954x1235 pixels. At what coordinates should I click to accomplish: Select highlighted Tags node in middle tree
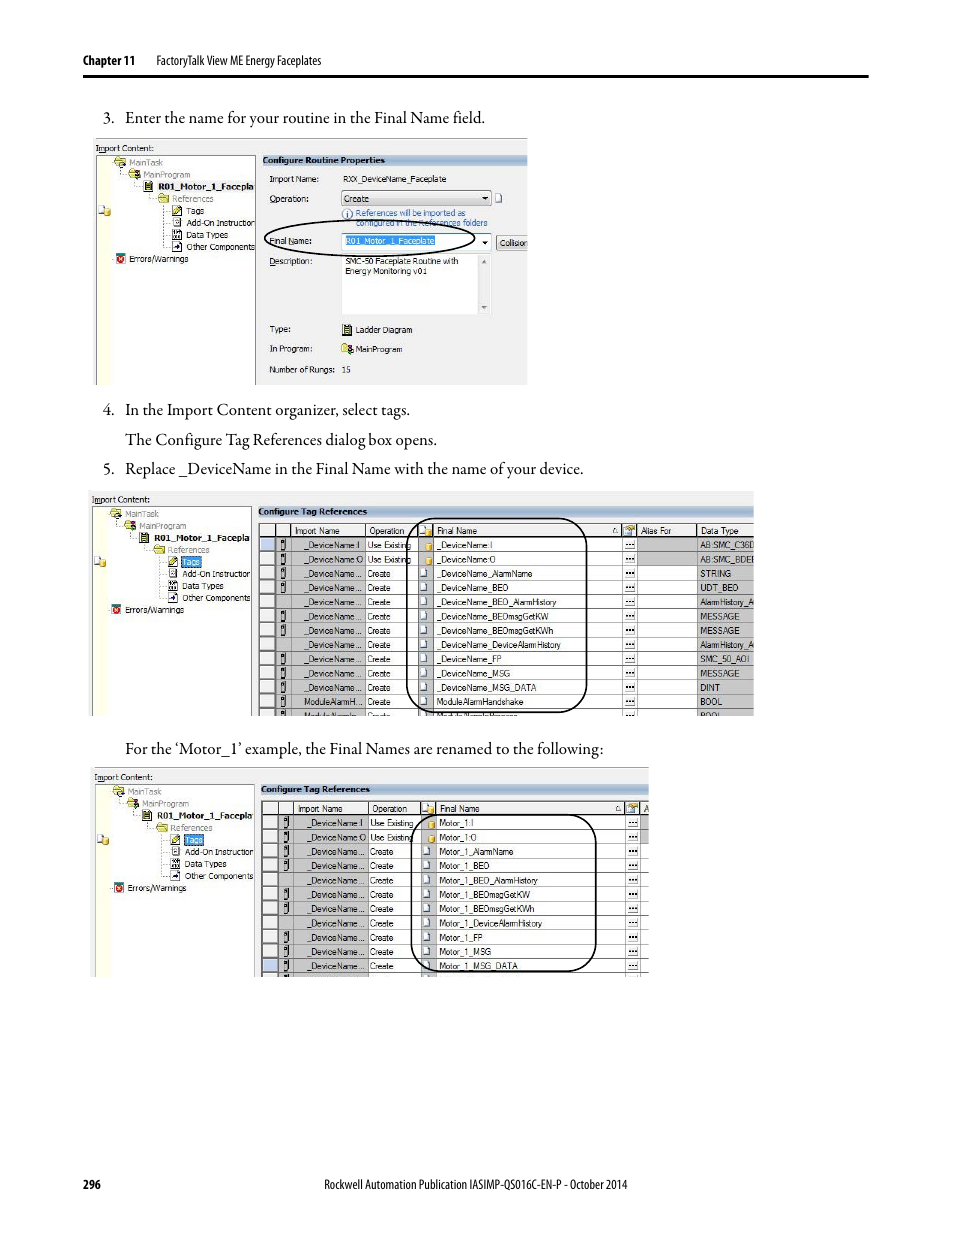coord(191,562)
